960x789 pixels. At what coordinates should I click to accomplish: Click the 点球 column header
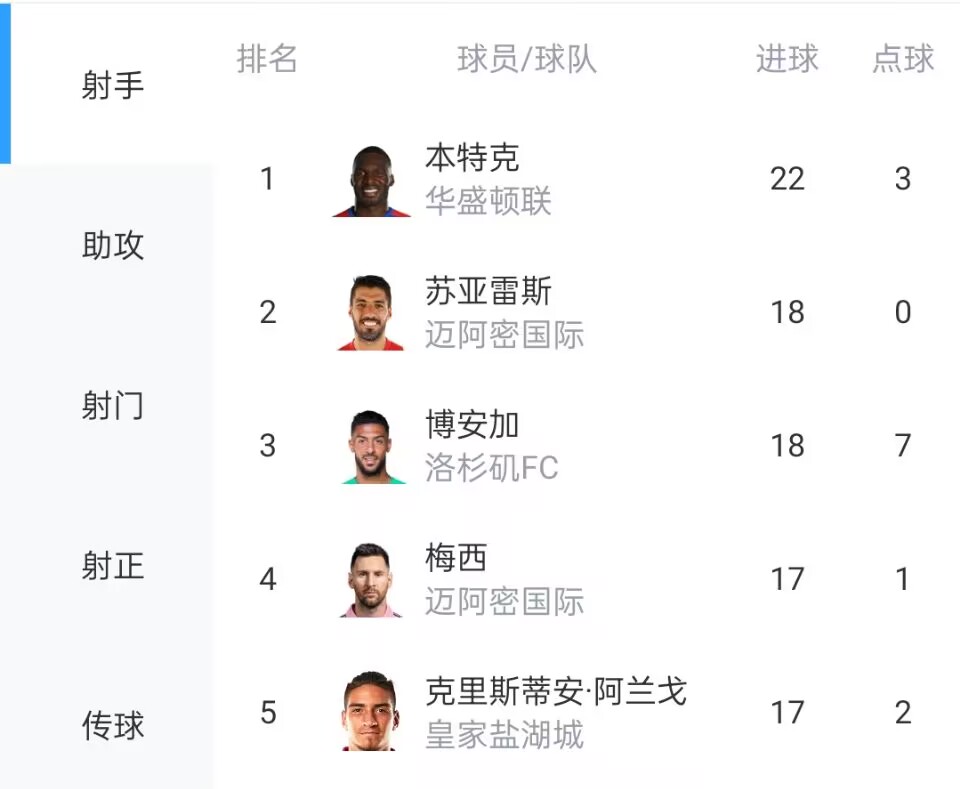pyautogui.click(x=903, y=59)
